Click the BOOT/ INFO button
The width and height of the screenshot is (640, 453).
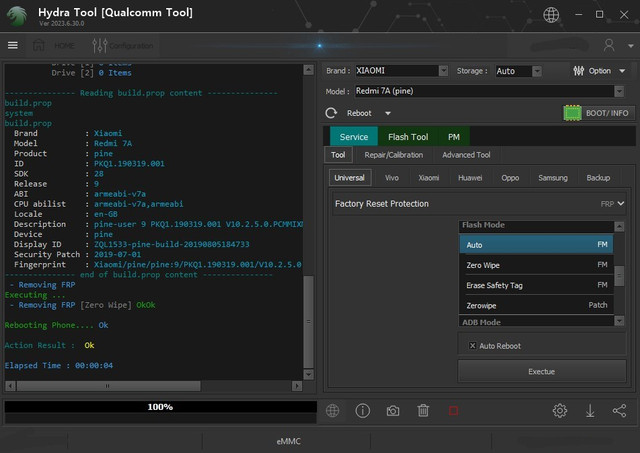599,113
